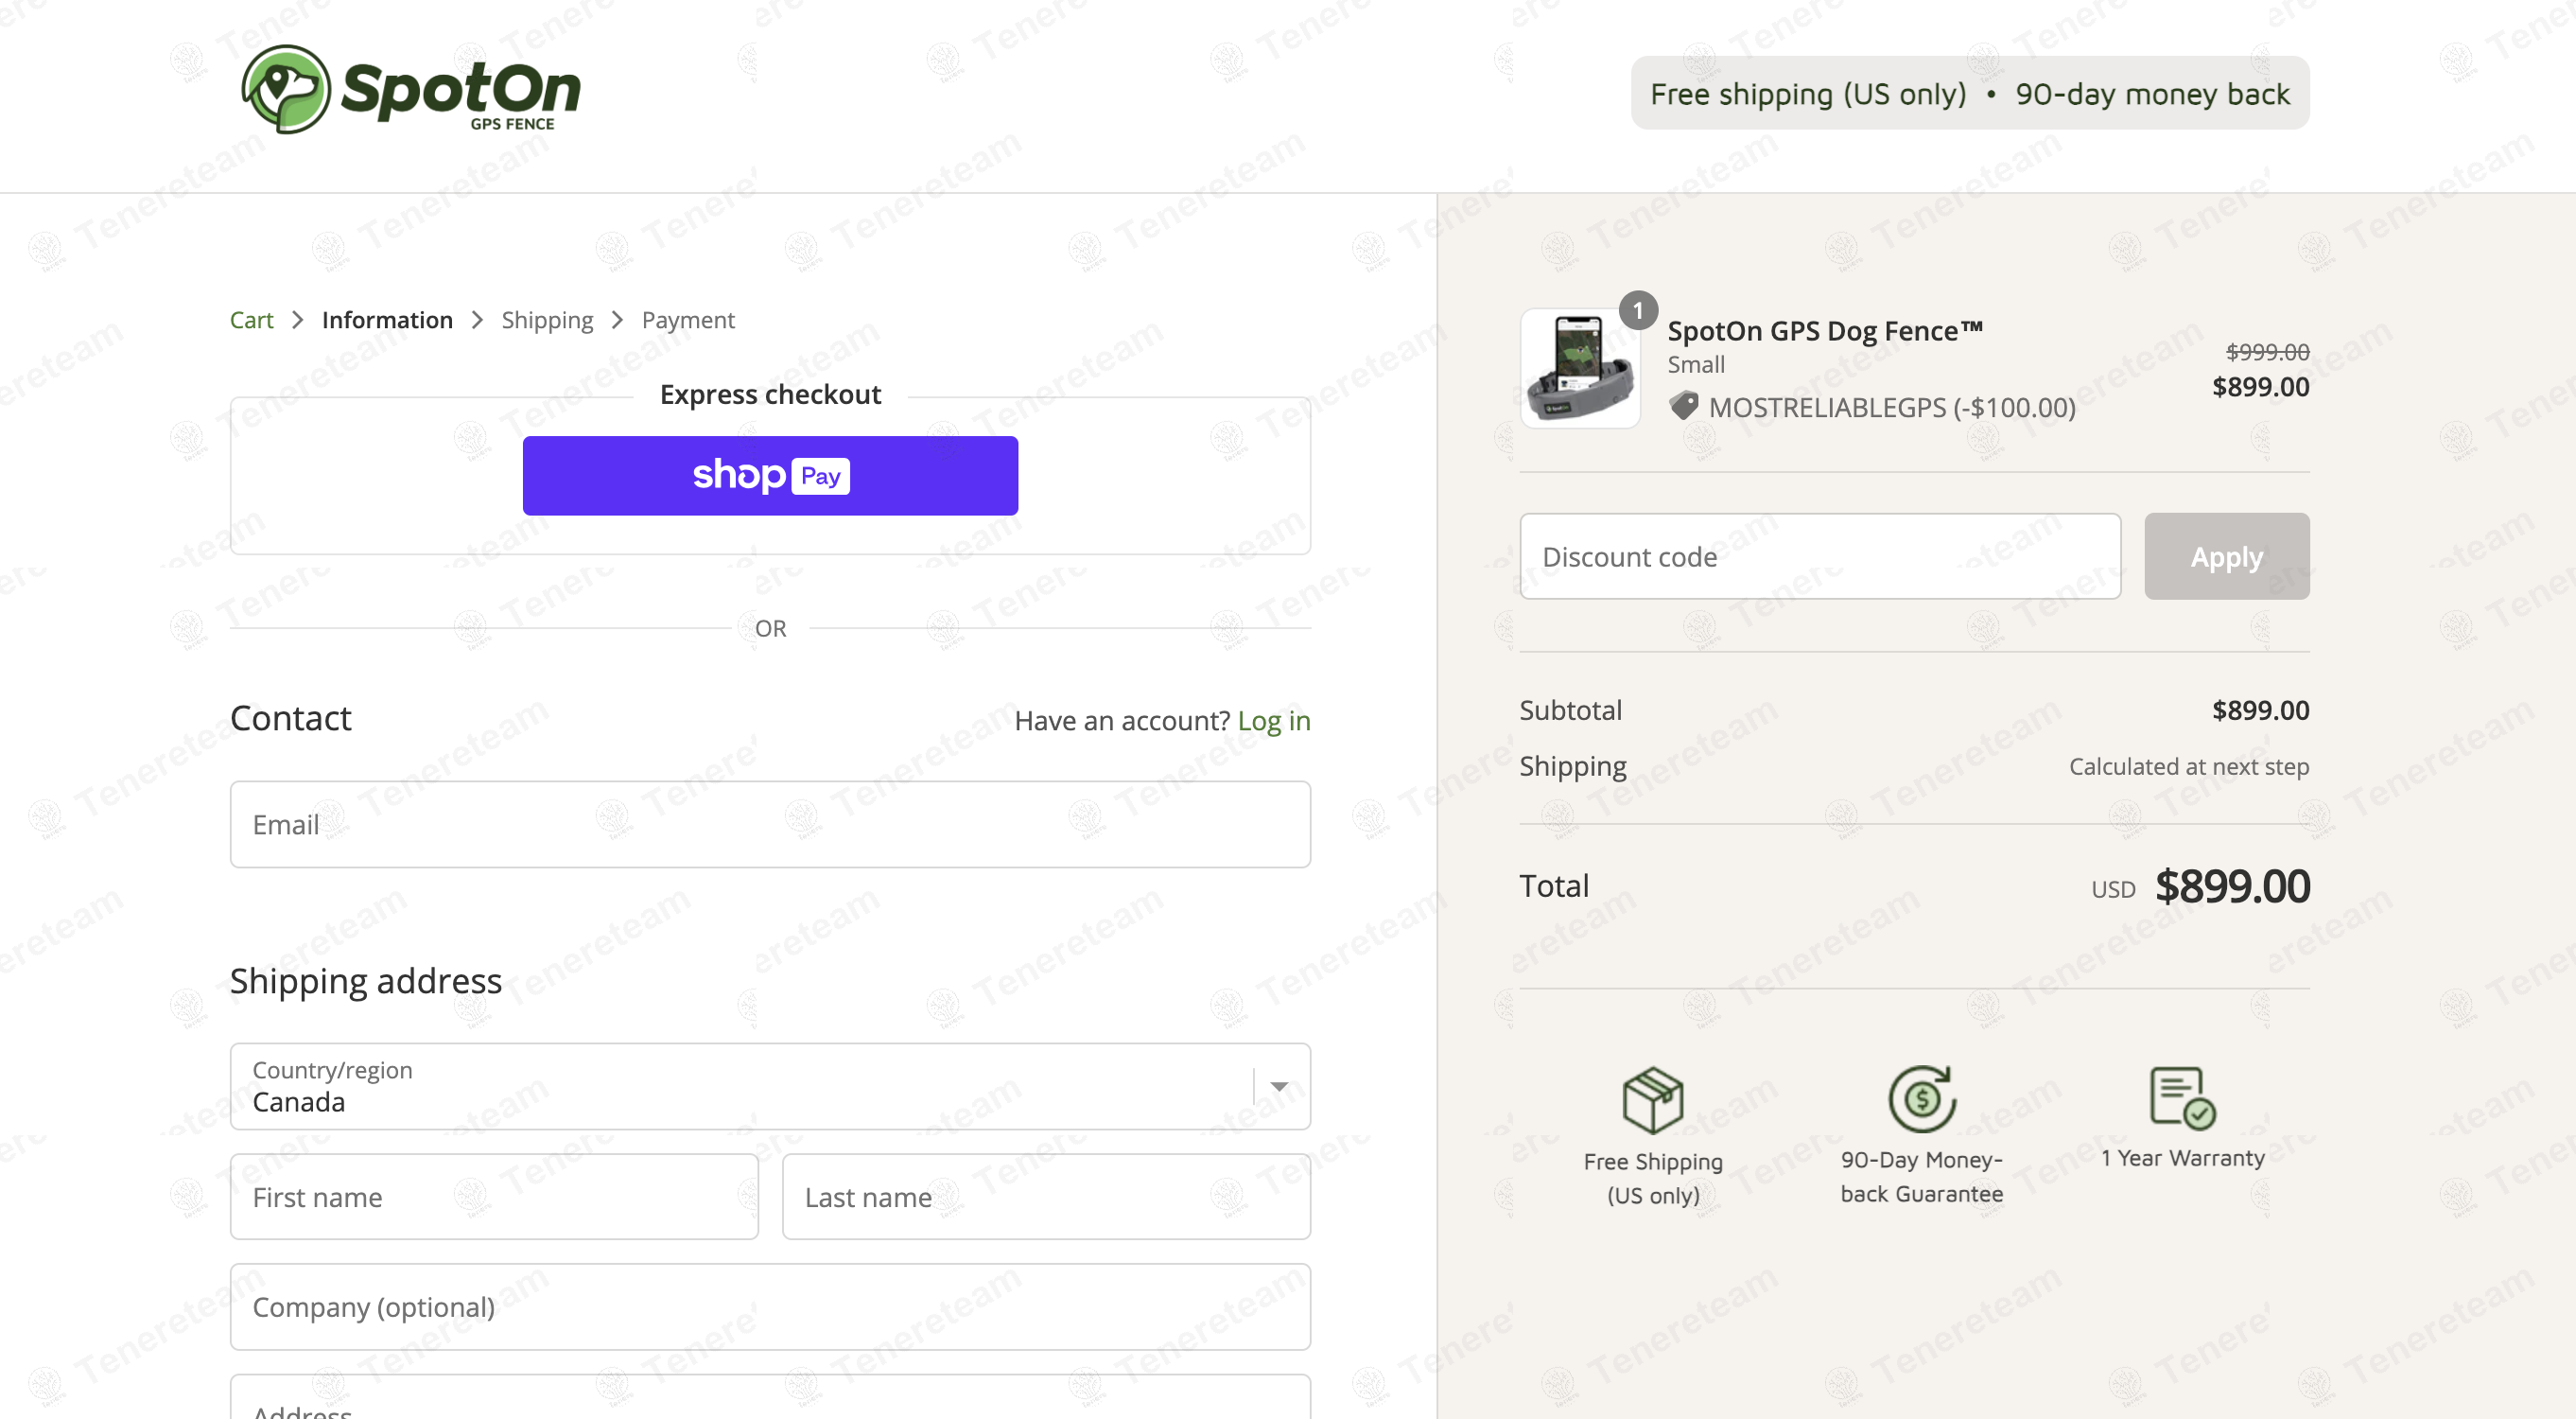Select the Payment breadcrumb step

688,320
